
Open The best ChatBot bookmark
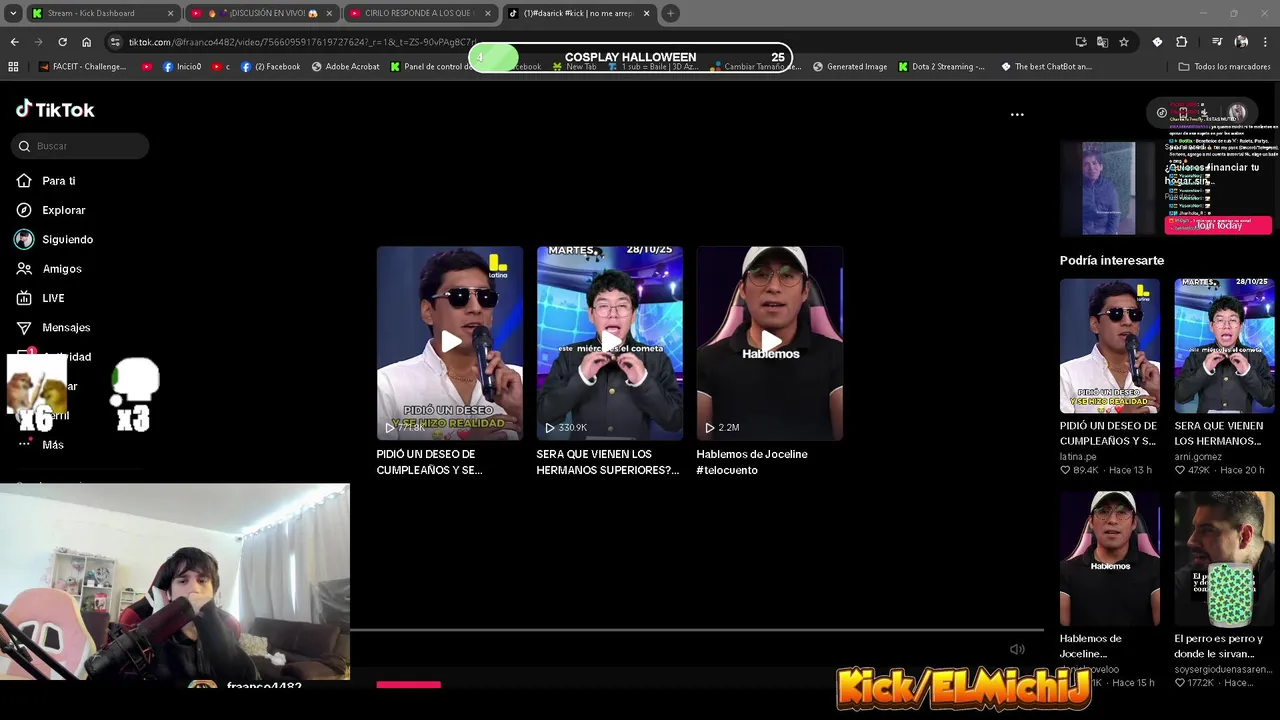[1045, 67]
